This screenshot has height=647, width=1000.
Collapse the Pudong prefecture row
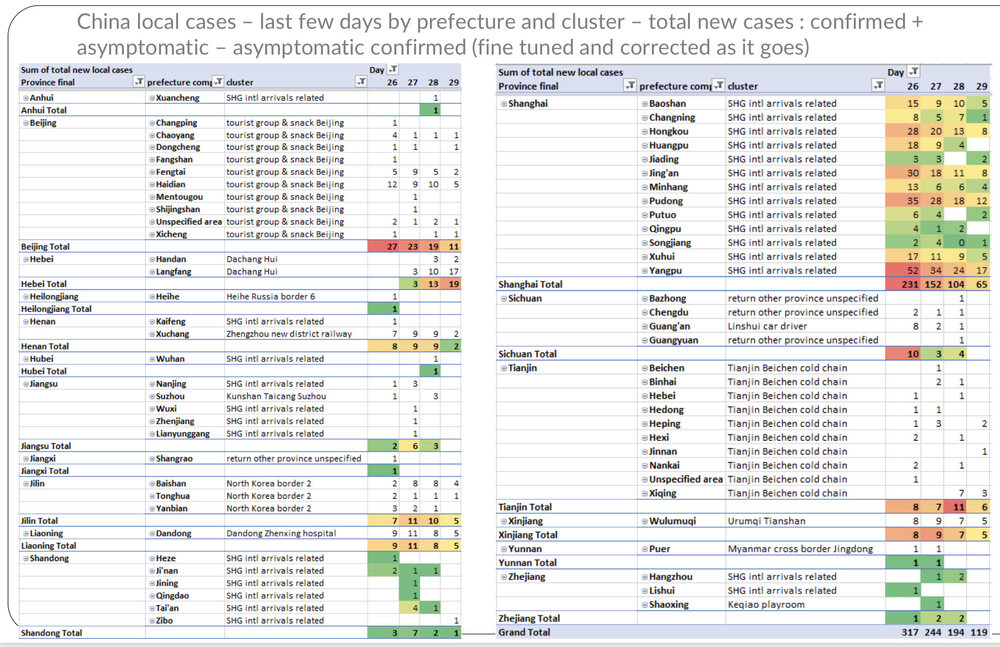tap(643, 201)
